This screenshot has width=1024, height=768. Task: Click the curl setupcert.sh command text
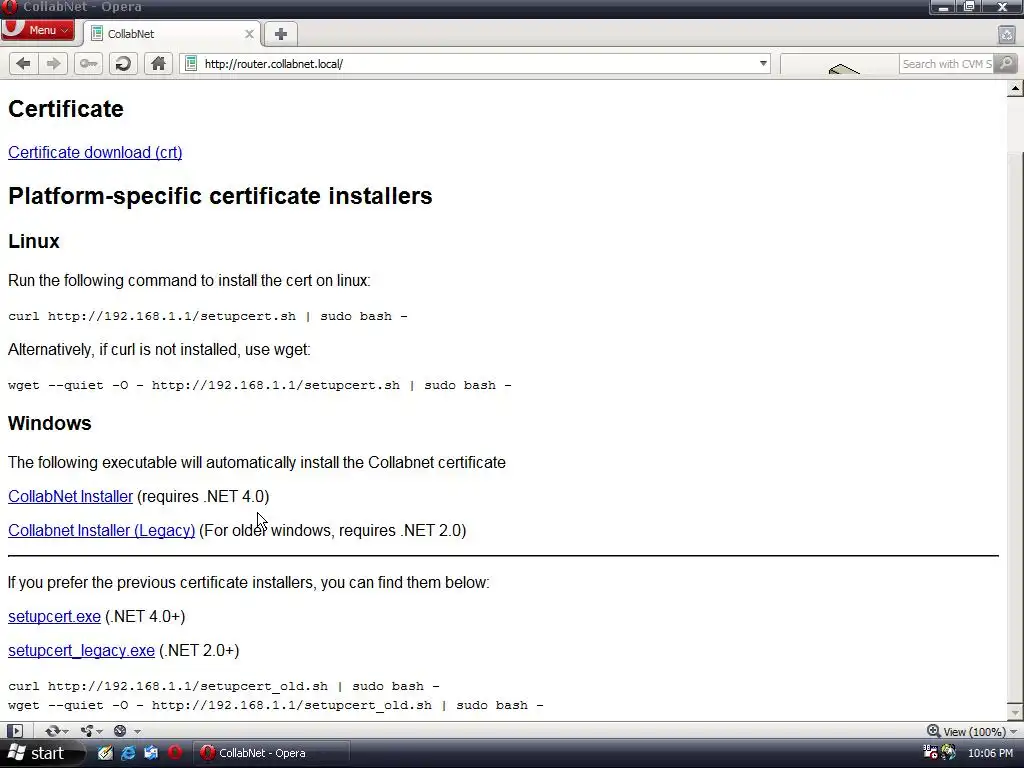[x=208, y=316]
